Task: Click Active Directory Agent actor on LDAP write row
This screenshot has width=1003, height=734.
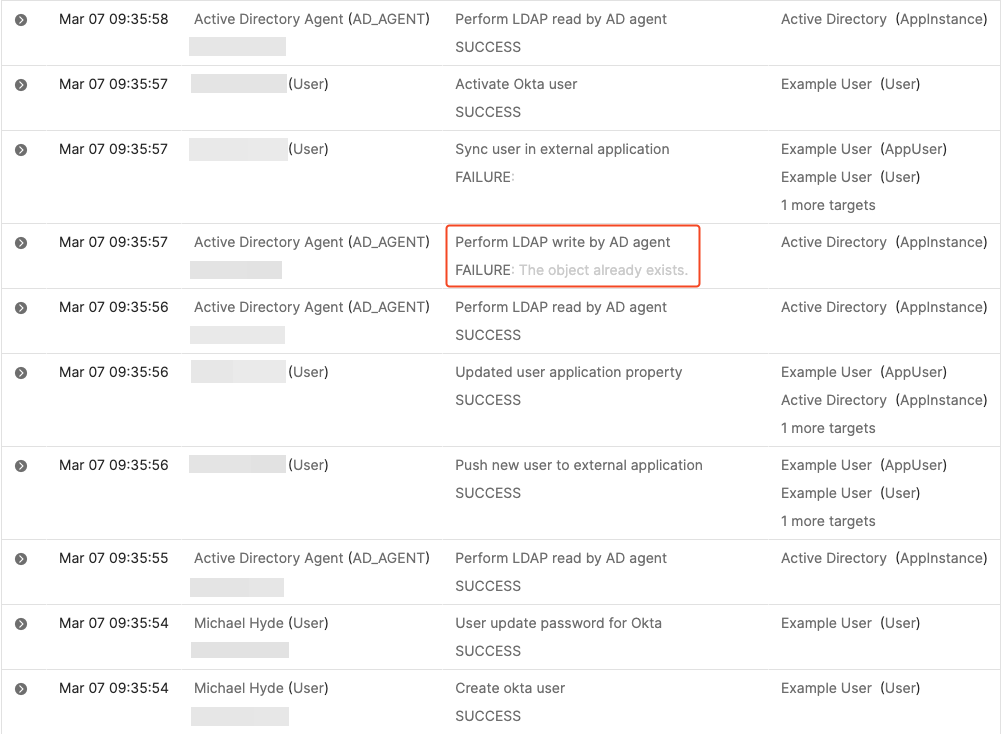Action: (311, 242)
